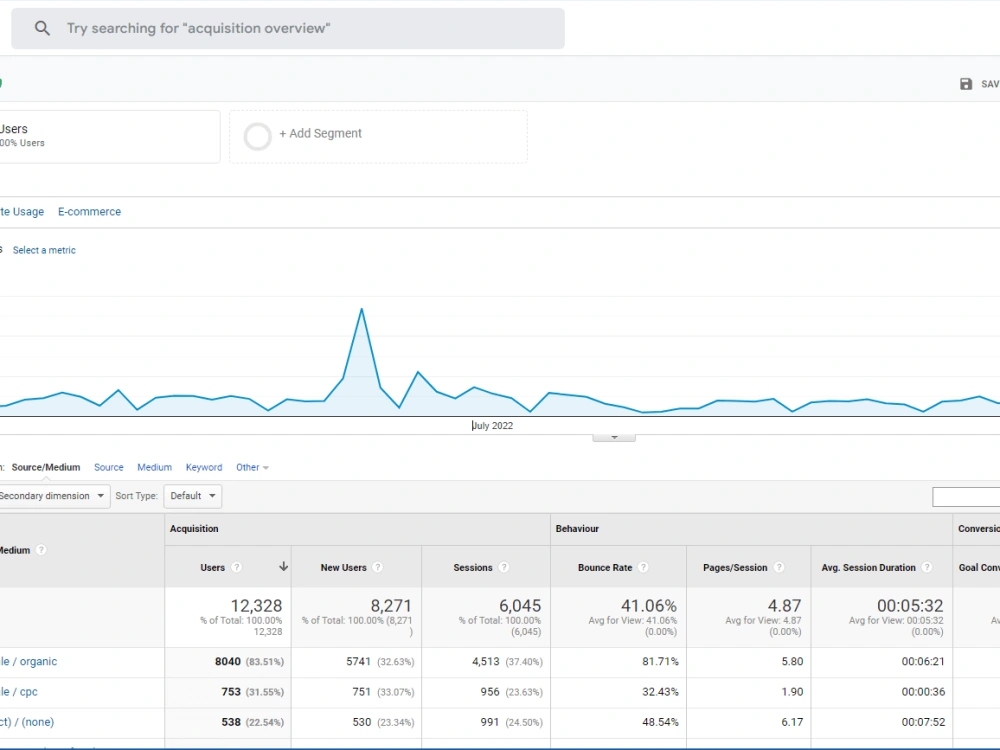Select the Keyword primary dimension
The height and width of the screenshot is (750, 1000).
coord(204,467)
